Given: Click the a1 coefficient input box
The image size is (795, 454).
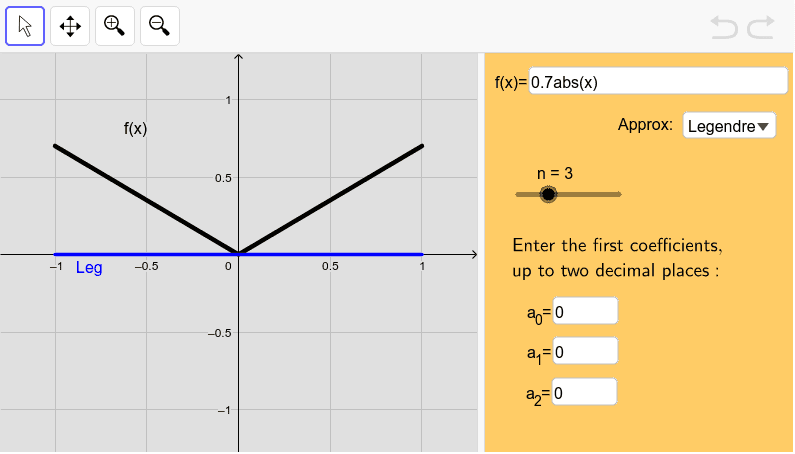Looking at the screenshot, I should click(585, 351).
